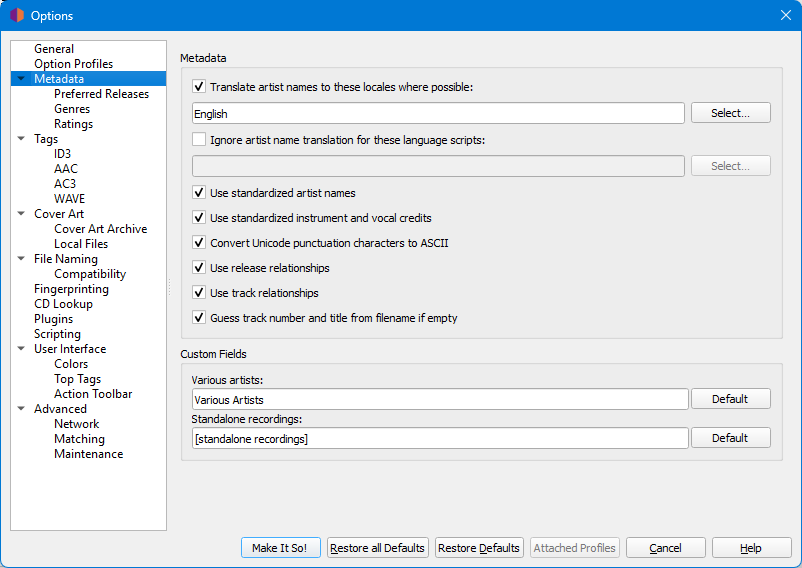Viewport: 802px width, 568px height.
Task: Open the Colors settings page
Action: [71, 363]
